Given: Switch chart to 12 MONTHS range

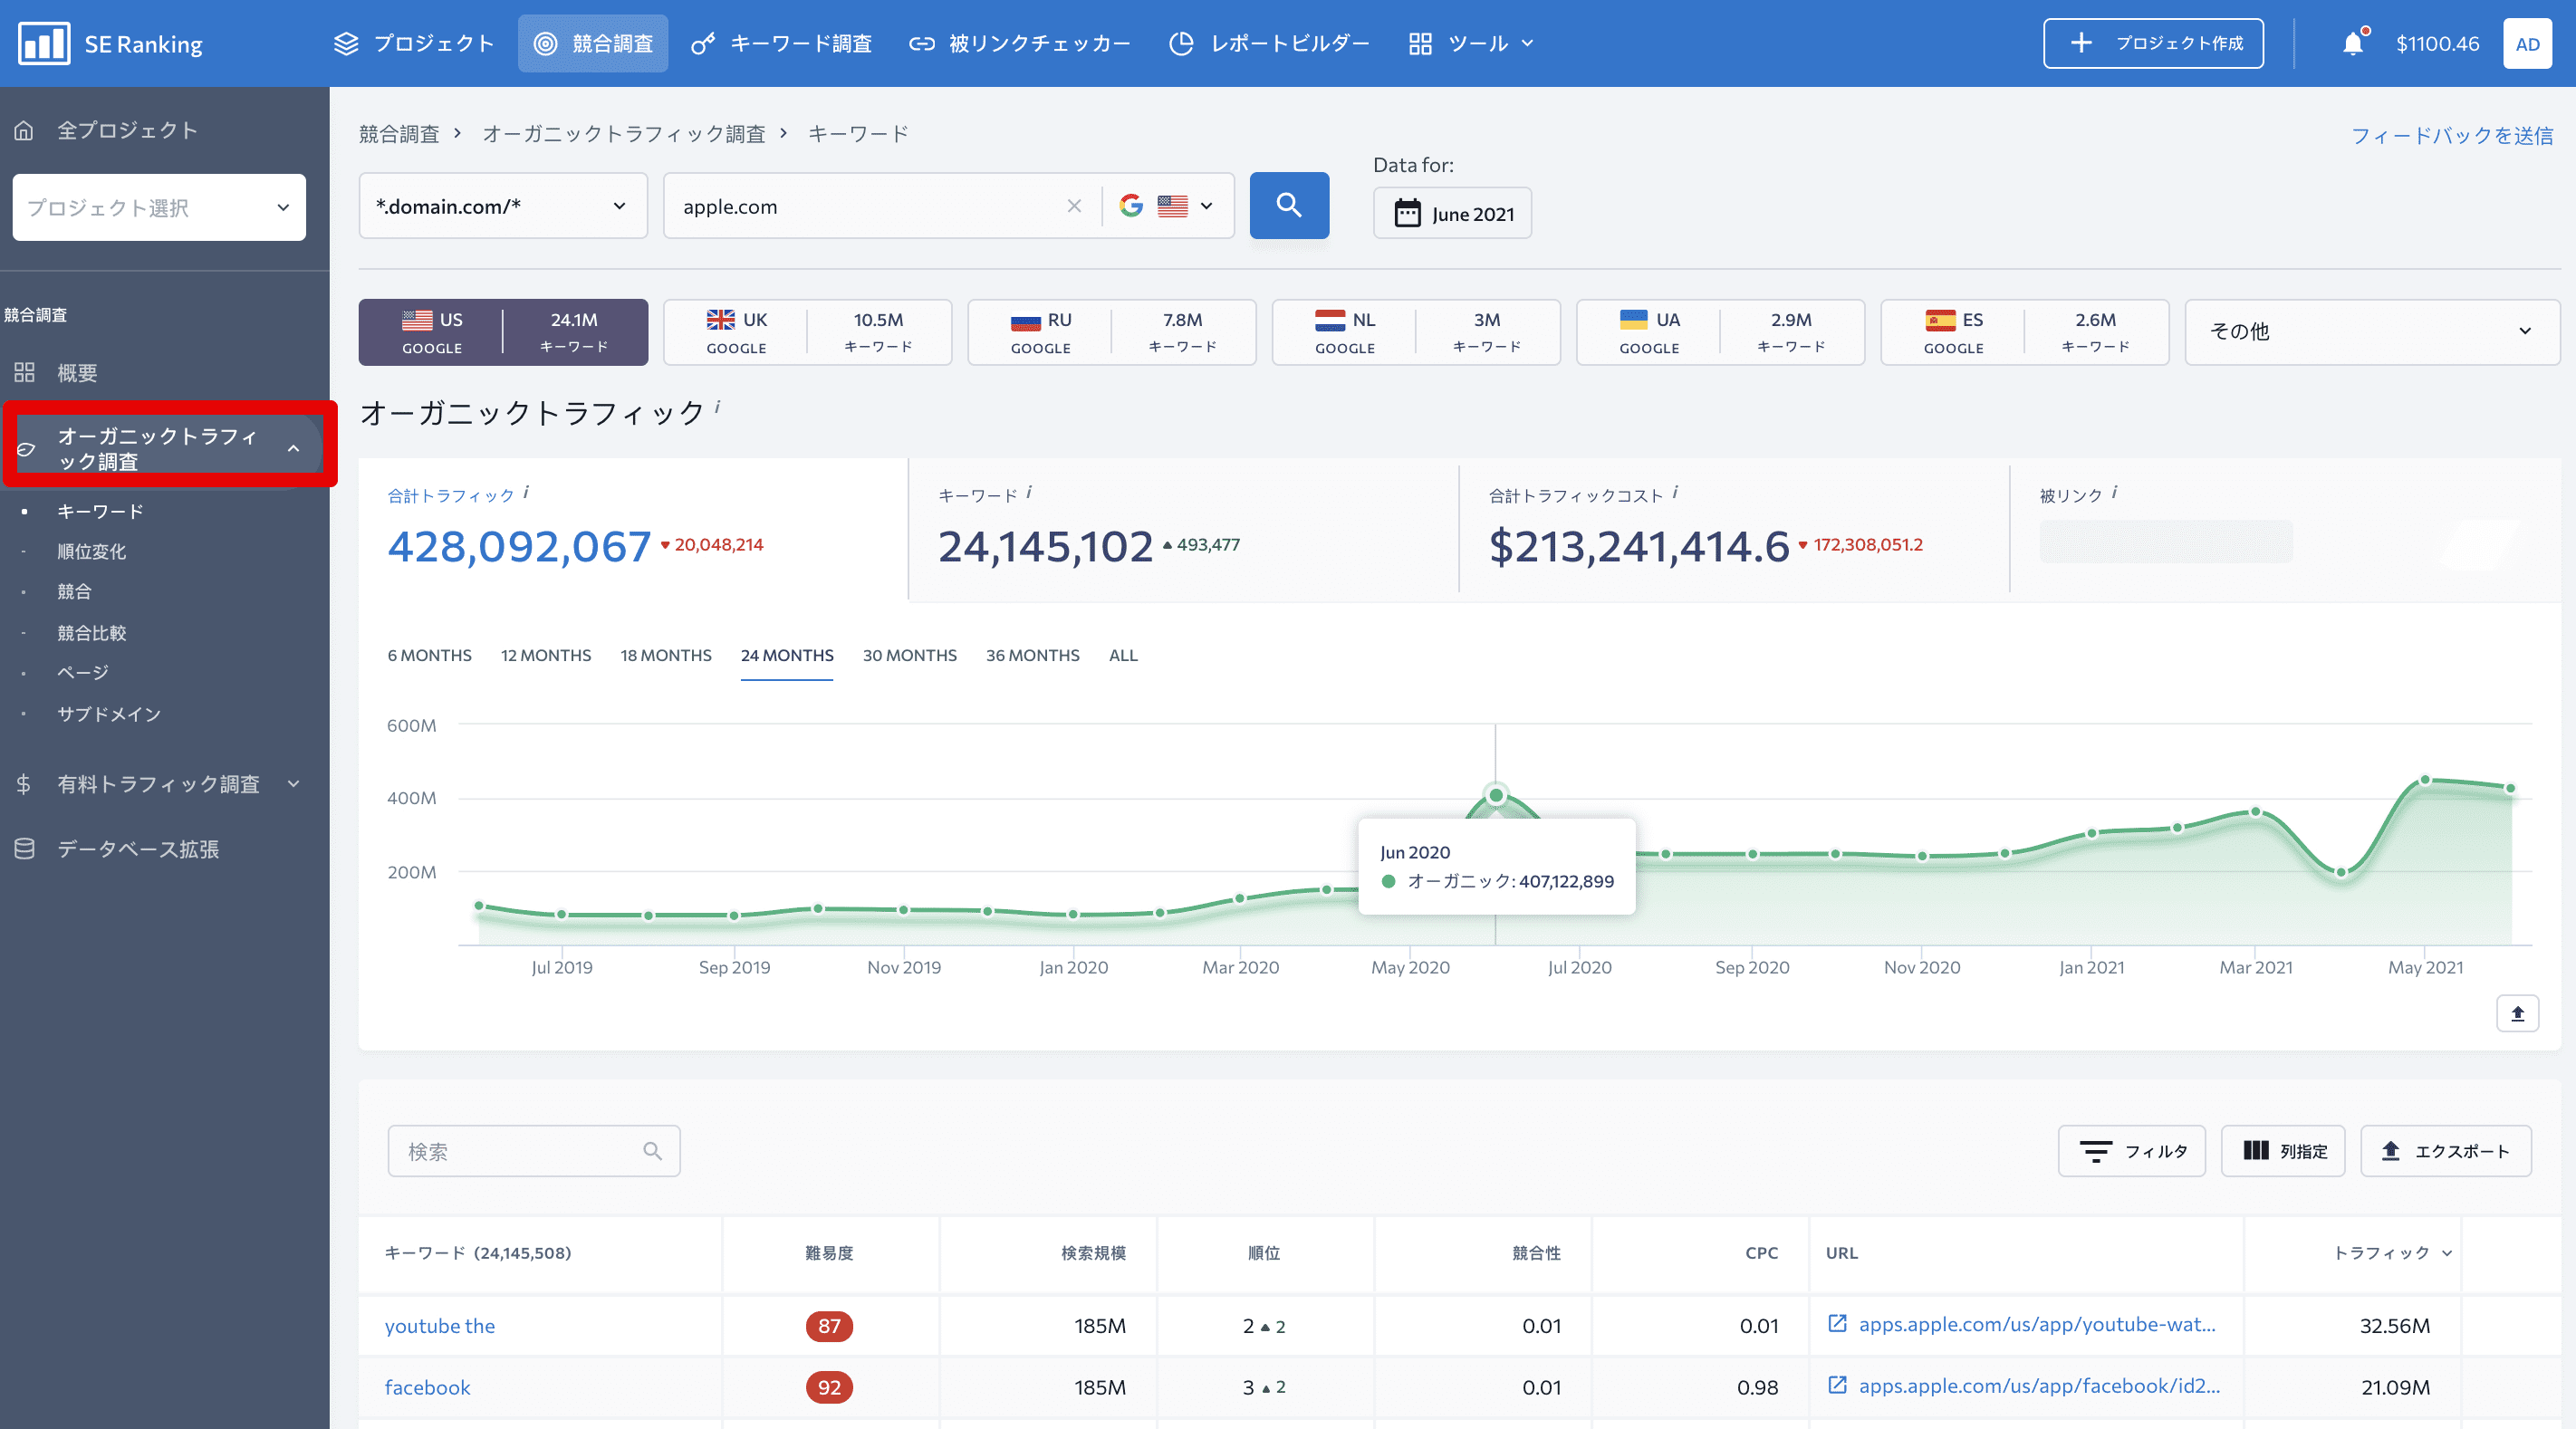Looking at the screenshot, I should click(545, 655).
